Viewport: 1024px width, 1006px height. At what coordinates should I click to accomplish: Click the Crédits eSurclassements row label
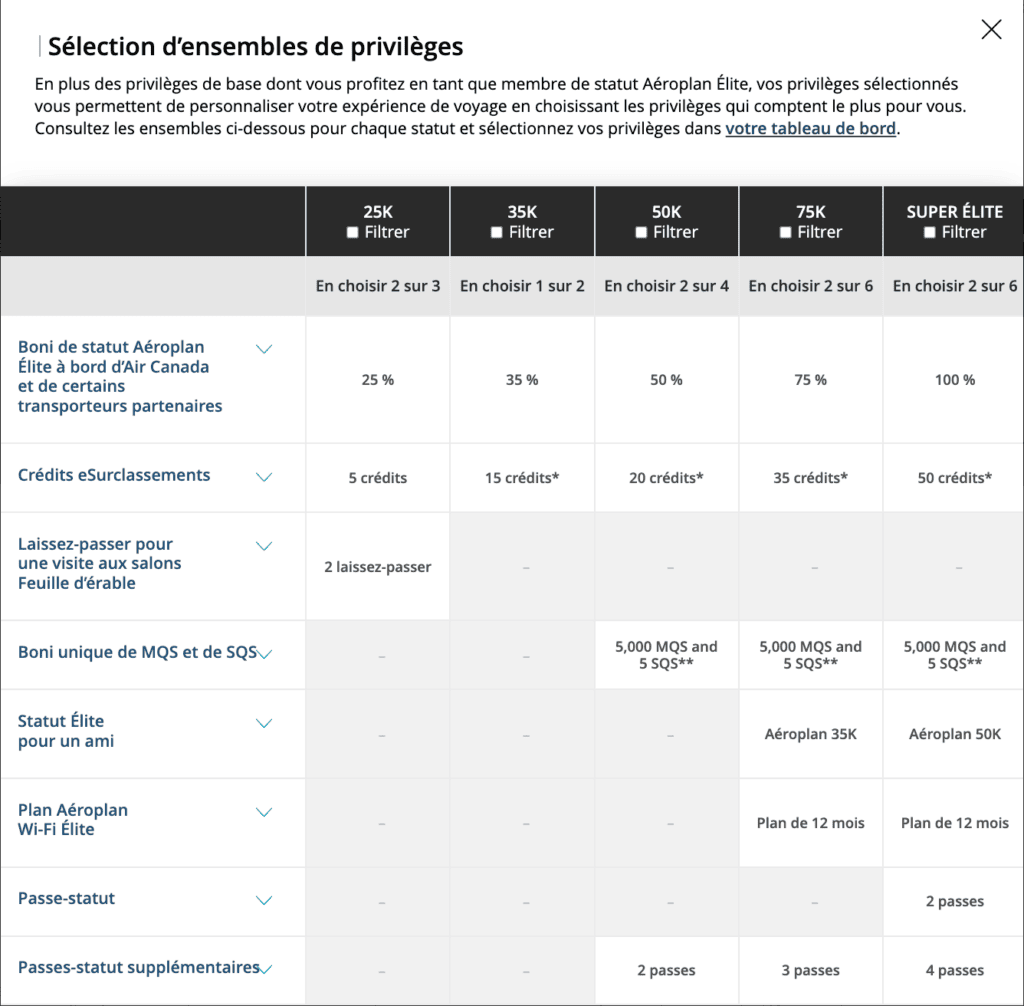(114, 475)
